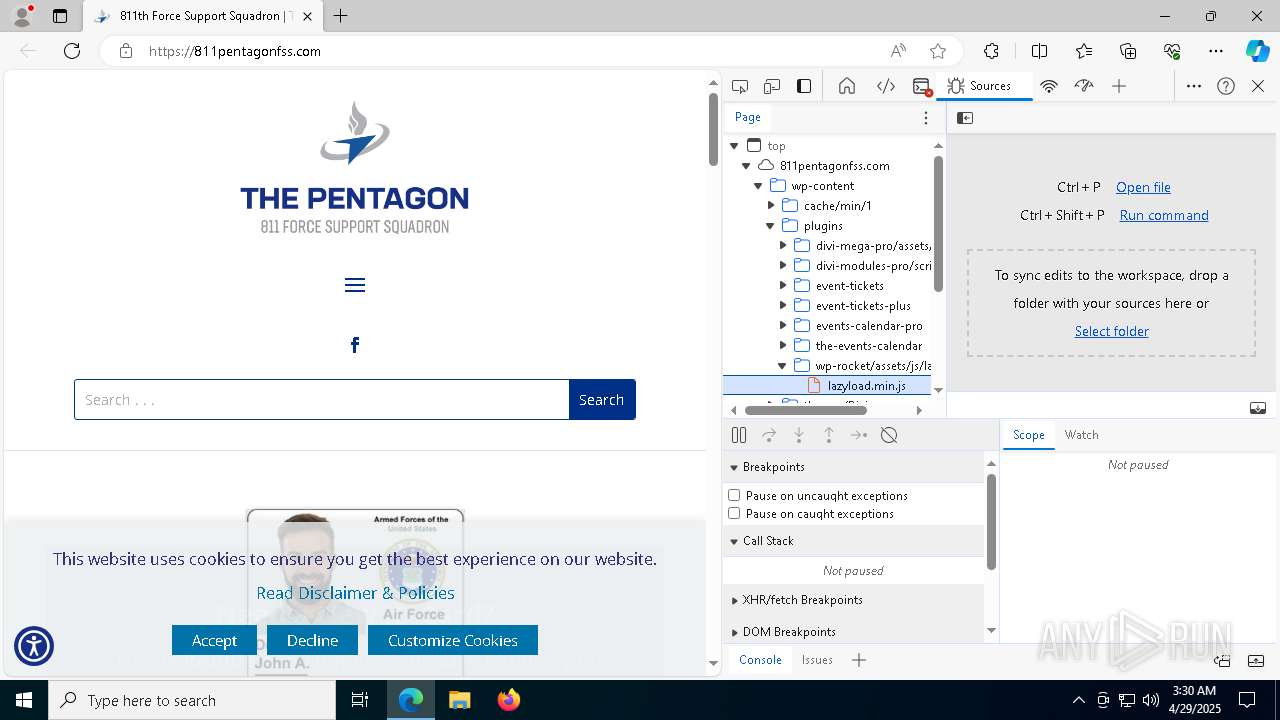Open File Explorer from the taskbar
1280x720 pixels.
459,700
